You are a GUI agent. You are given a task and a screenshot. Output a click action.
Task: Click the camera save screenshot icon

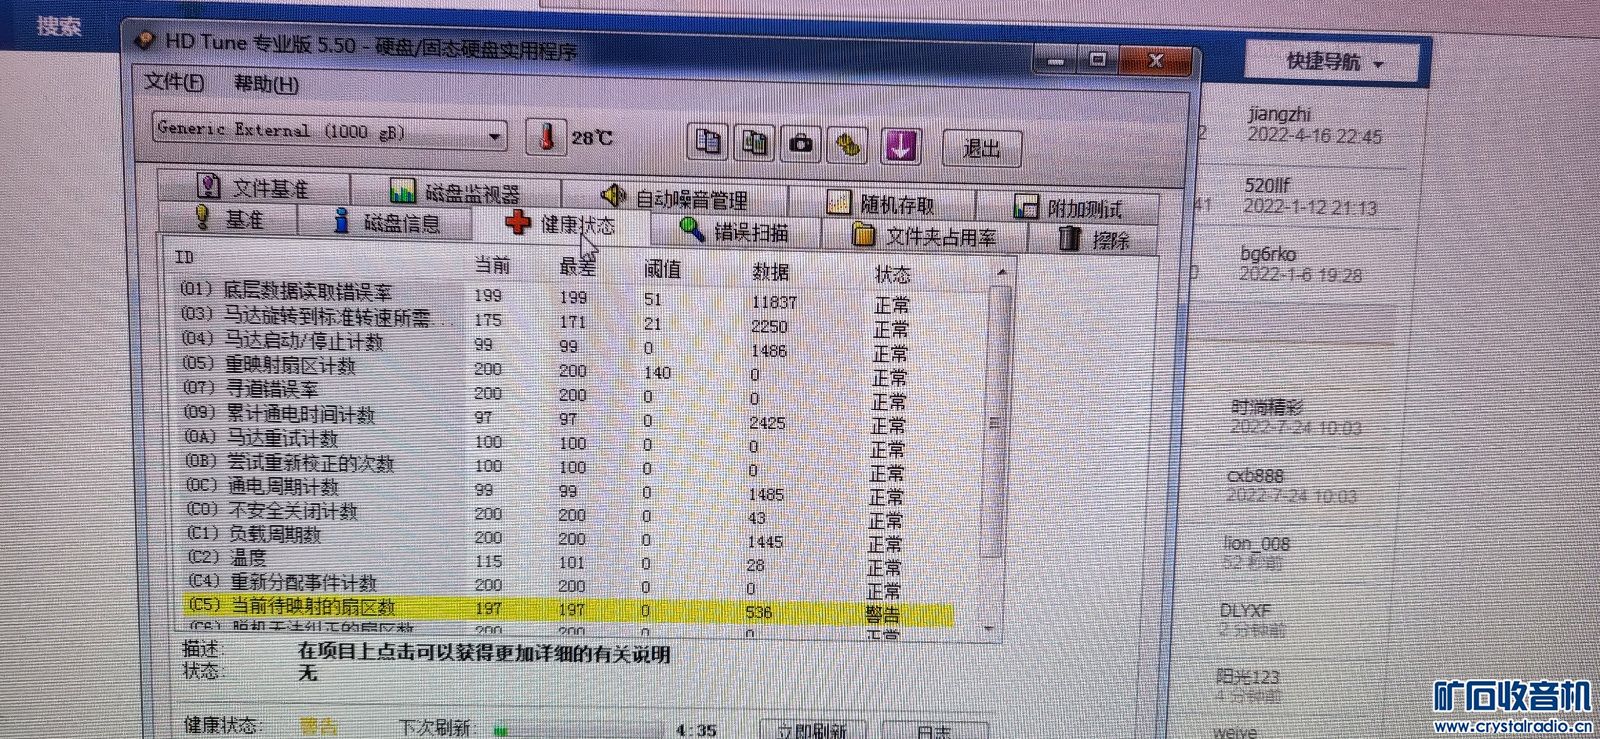coord(801,144)
